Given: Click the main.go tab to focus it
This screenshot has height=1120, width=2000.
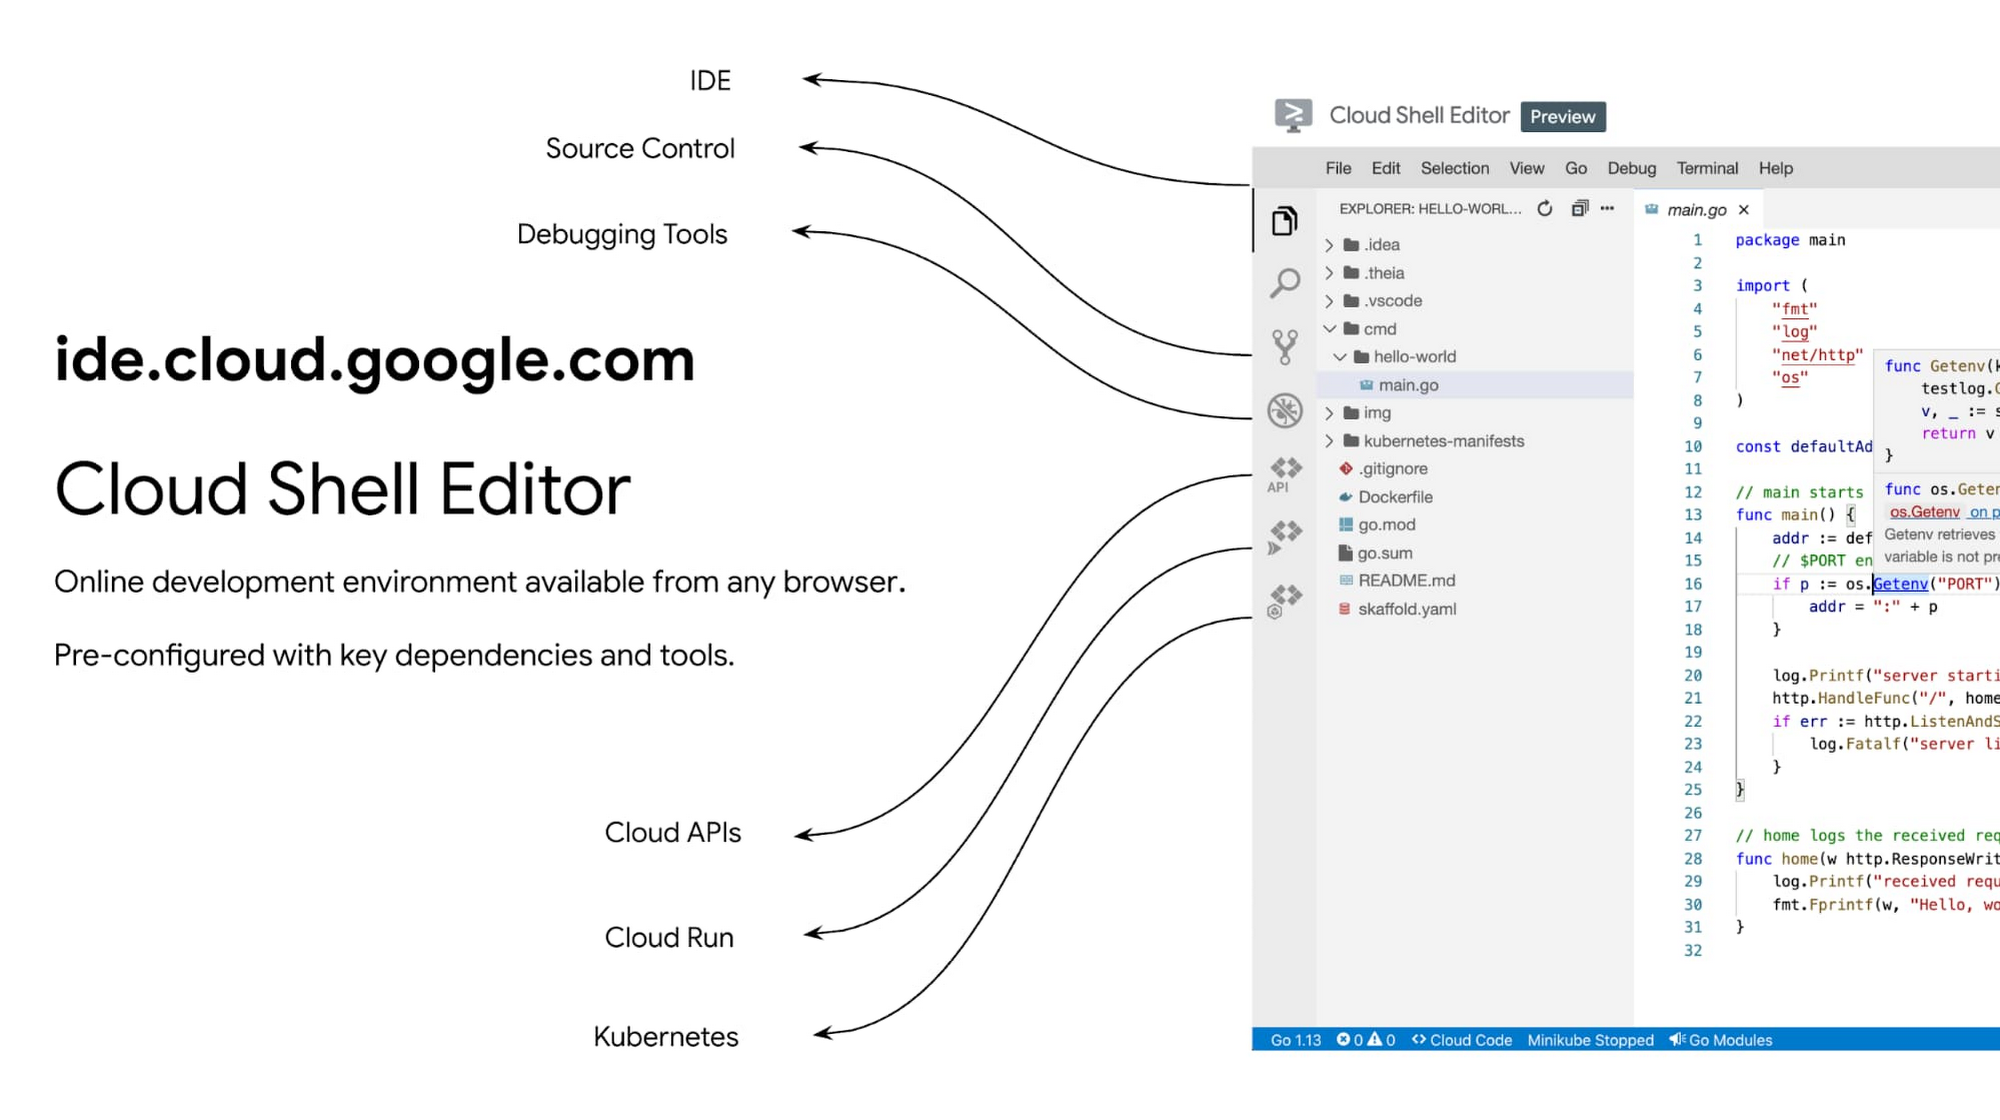Looking at the screenshot, I should (x=1695, y=209).
